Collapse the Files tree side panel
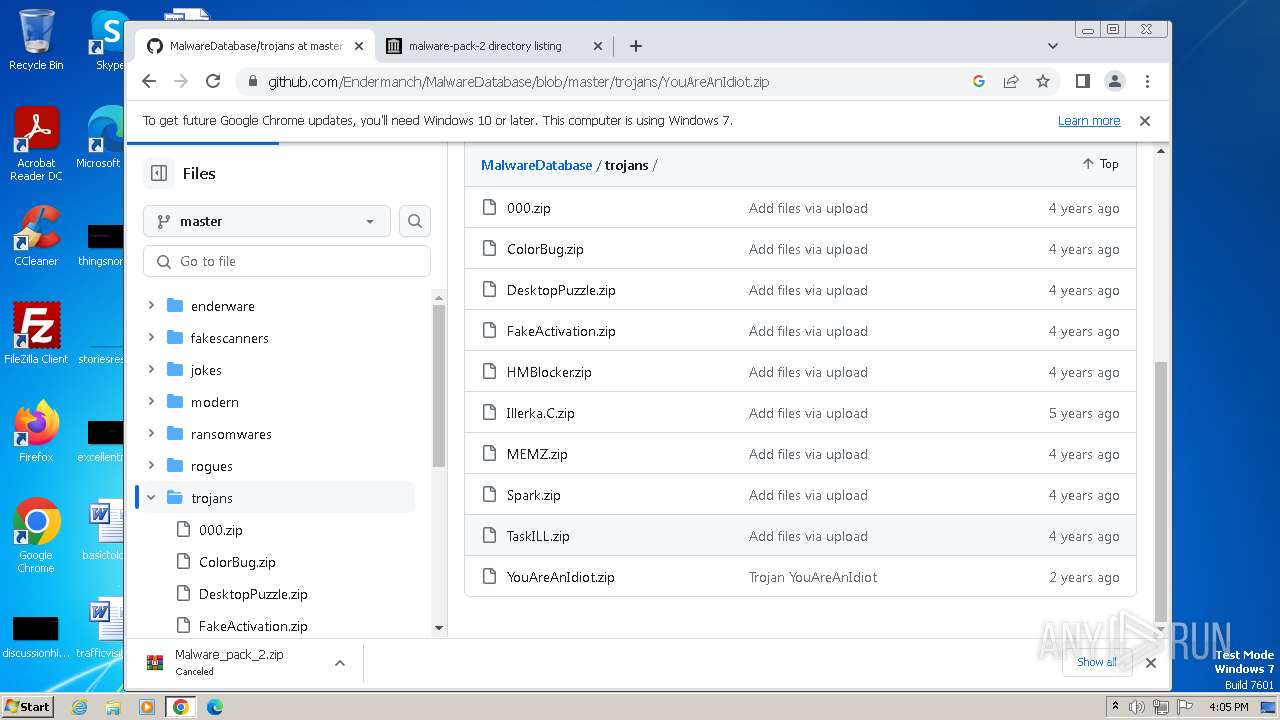The image size is (1280, 720). (159, 173)
